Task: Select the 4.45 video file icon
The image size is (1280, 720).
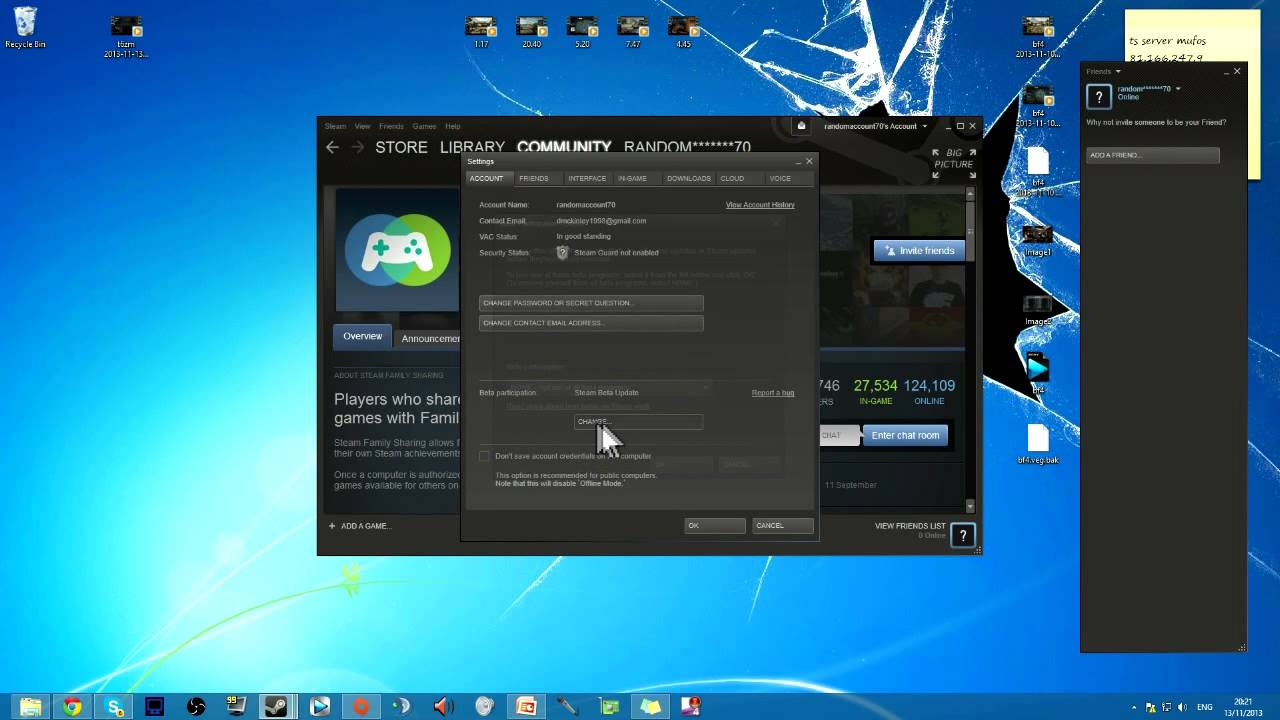Action: coord(683,32)
